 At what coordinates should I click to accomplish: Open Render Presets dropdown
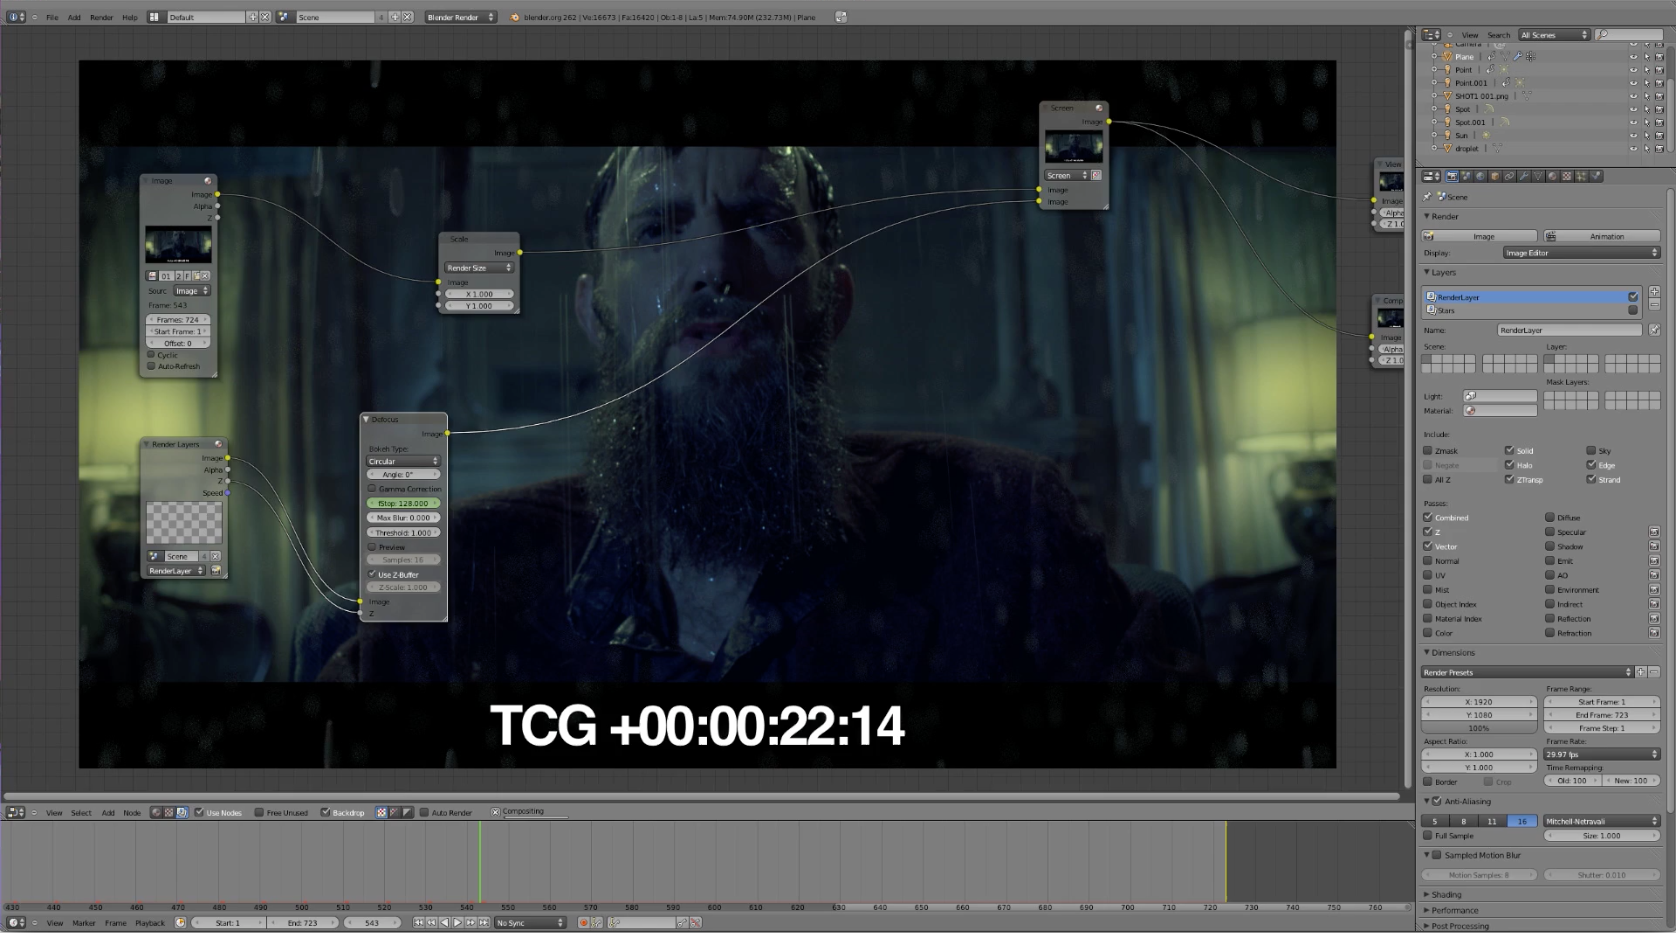tap(1527, 672)
